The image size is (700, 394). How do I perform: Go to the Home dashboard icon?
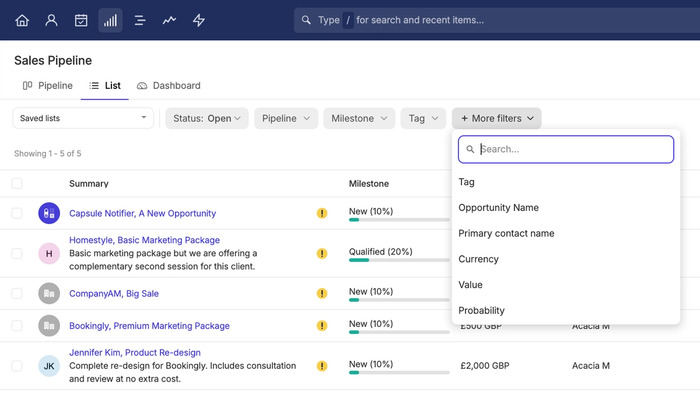[22, 20]
